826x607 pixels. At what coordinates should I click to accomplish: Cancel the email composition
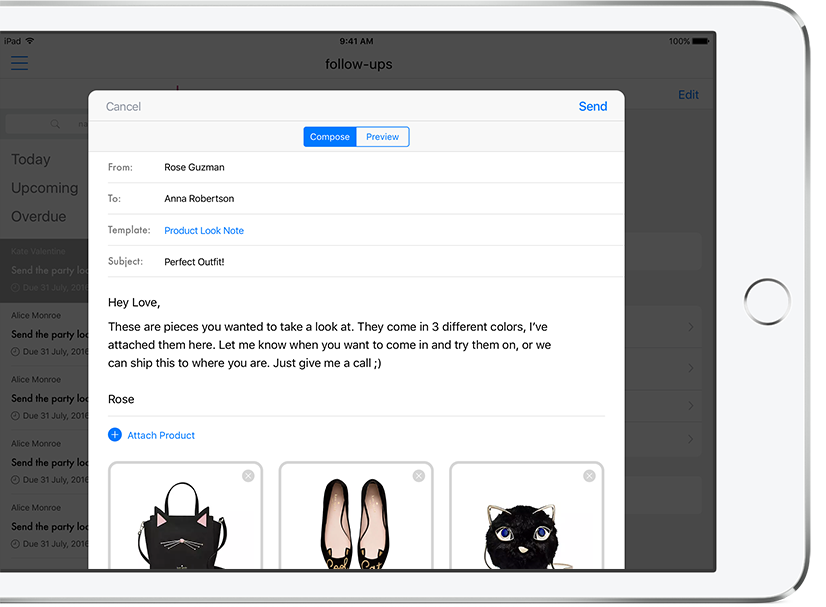pos(123,106)
